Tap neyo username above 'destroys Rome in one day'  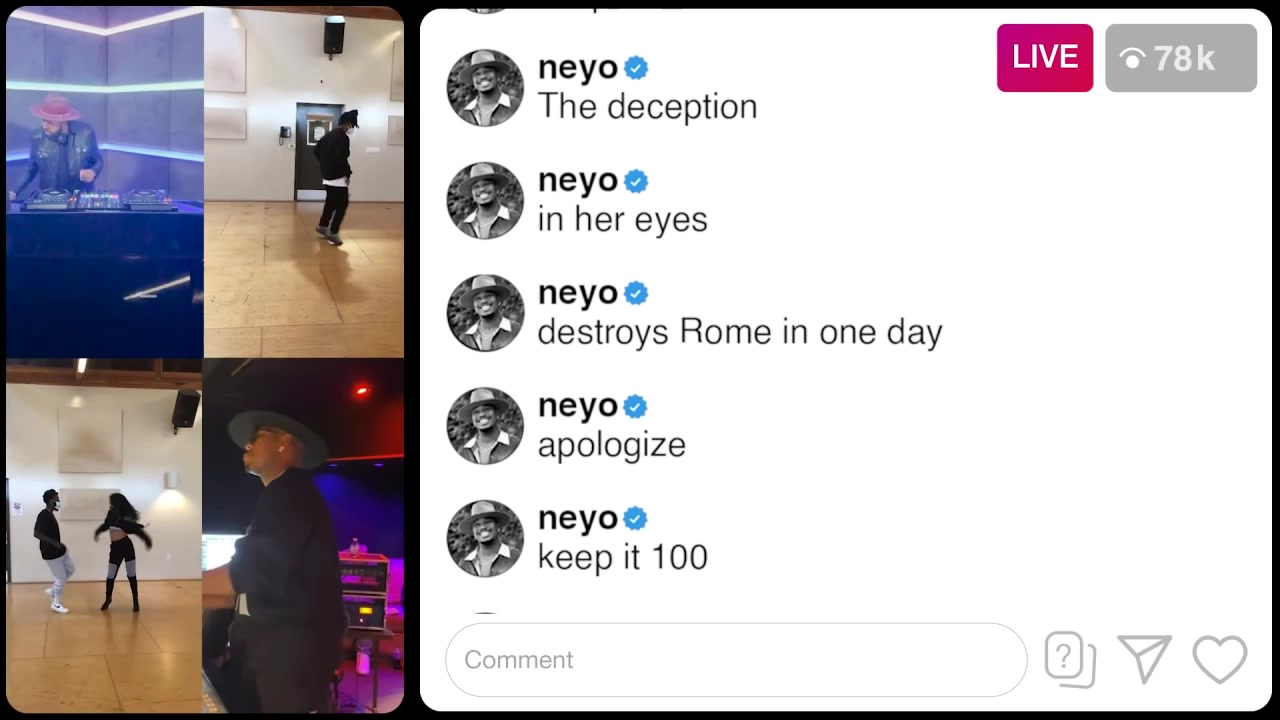click(x=578, y=294)
